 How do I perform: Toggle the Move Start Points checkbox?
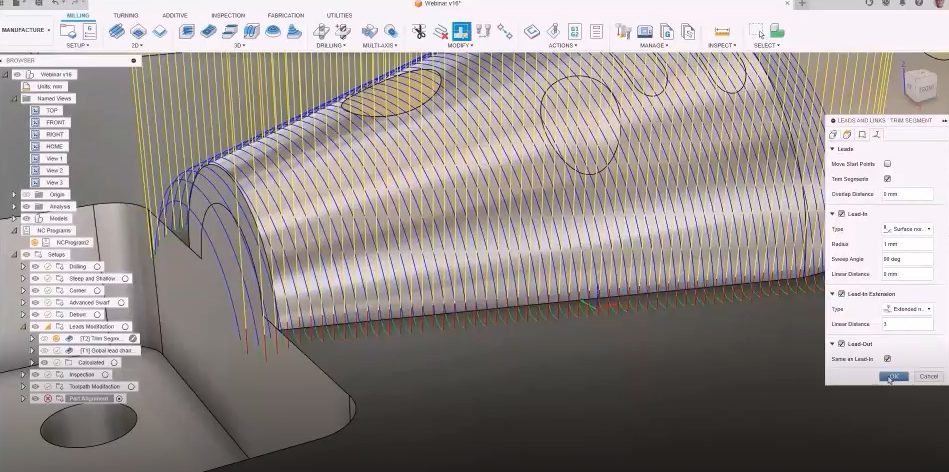(887, 164)
